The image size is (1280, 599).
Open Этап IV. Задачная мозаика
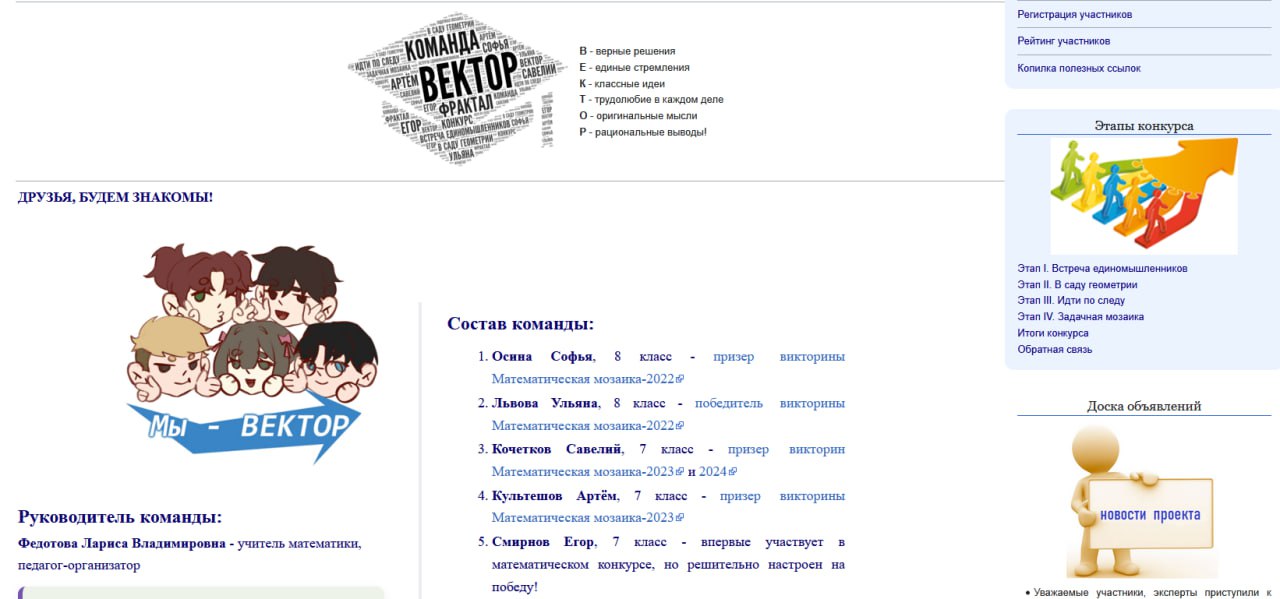click(1080, 316)
